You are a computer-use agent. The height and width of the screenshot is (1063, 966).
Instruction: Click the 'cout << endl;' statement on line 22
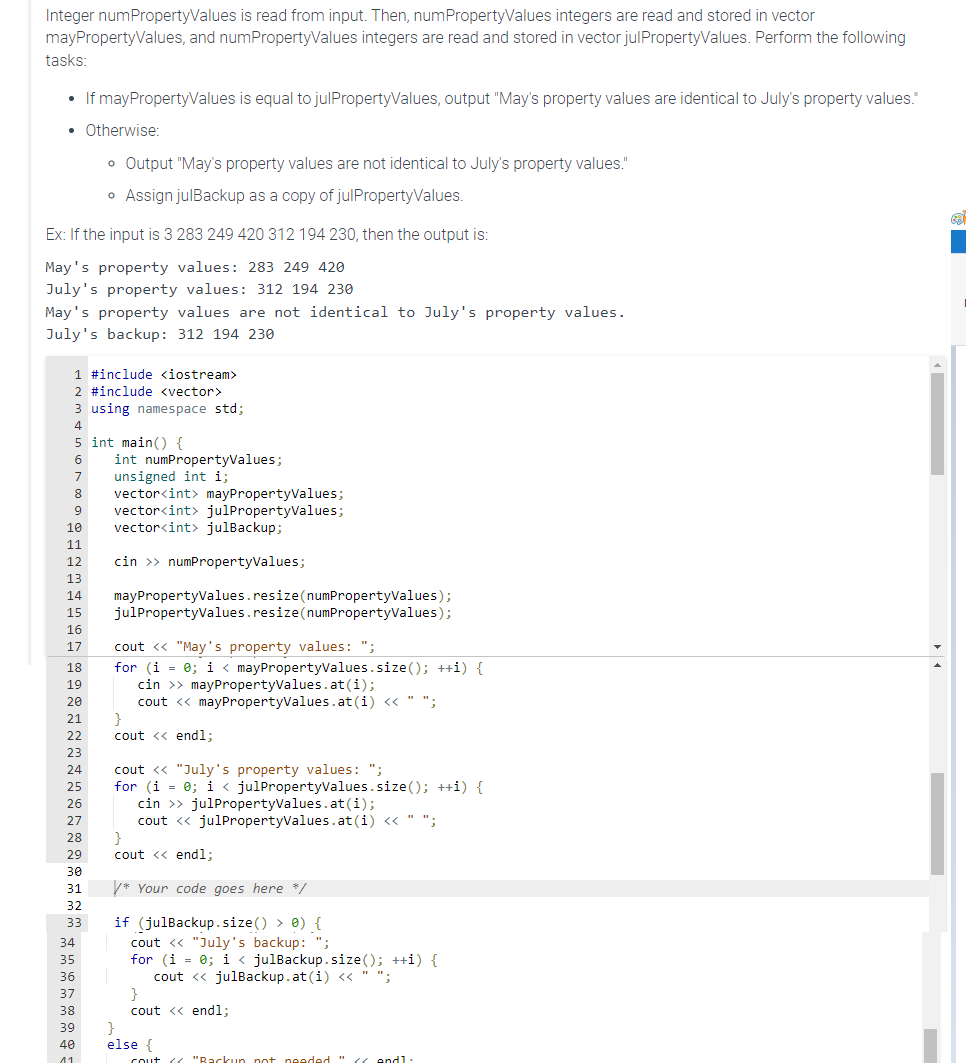158,735
